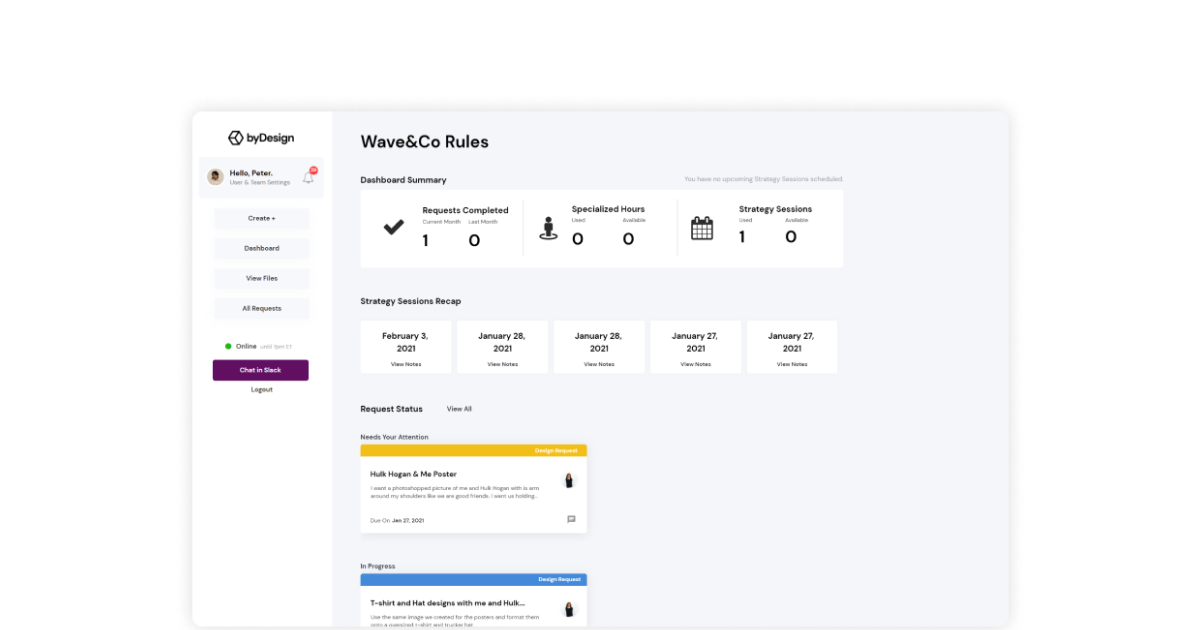The height and width of the screenshot is (630, 1200).
Task: Click Peter's profile avatar
Action: (215, 177)
